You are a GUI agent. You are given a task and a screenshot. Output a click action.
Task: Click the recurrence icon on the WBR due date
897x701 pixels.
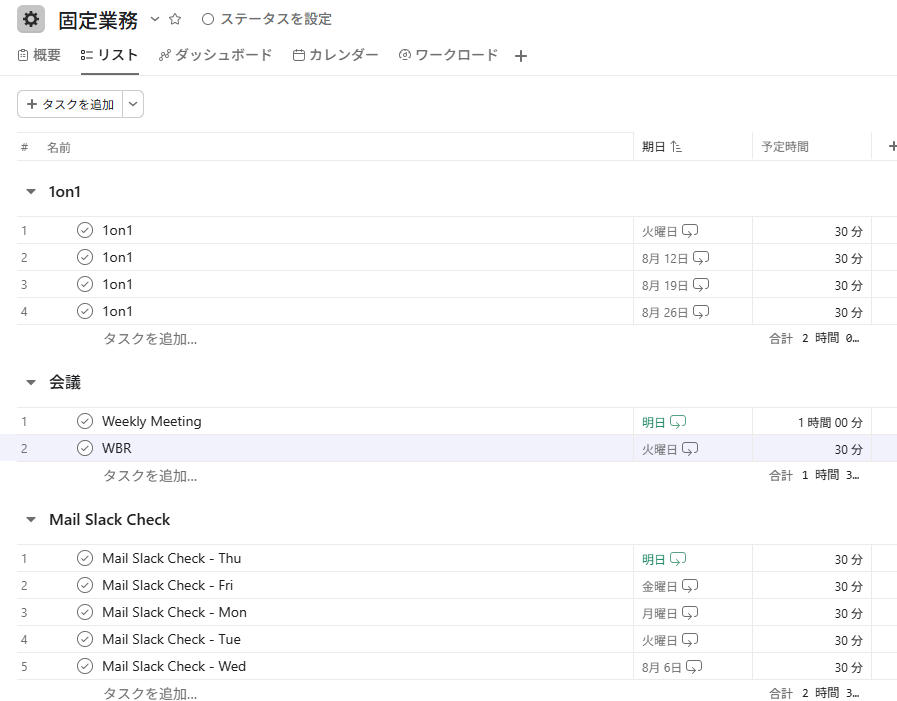click(690, 449)
